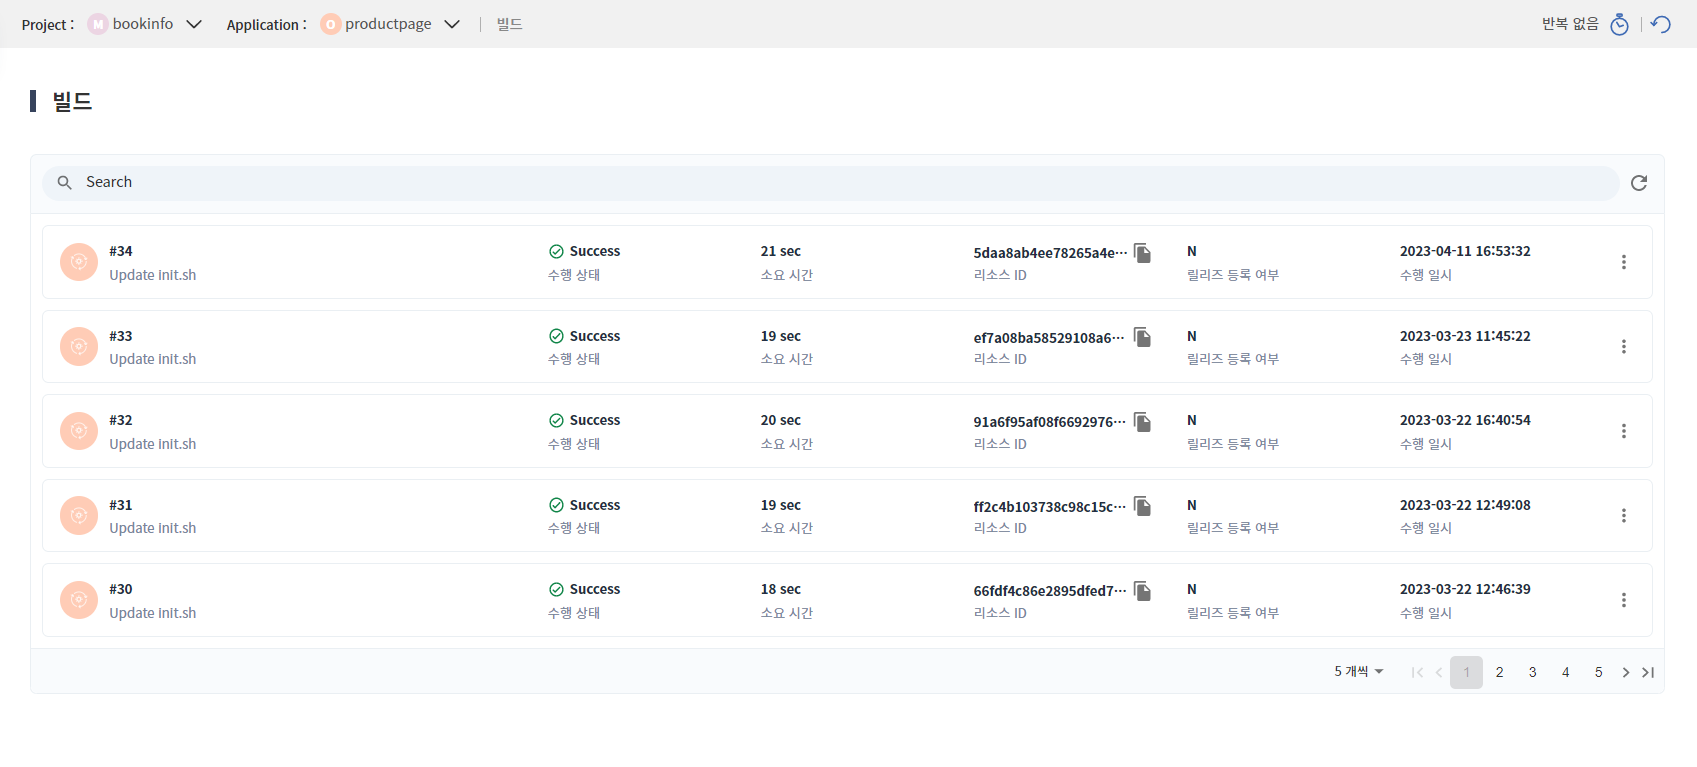
Task: Select build number #30 text
Action: pos(121,589)
